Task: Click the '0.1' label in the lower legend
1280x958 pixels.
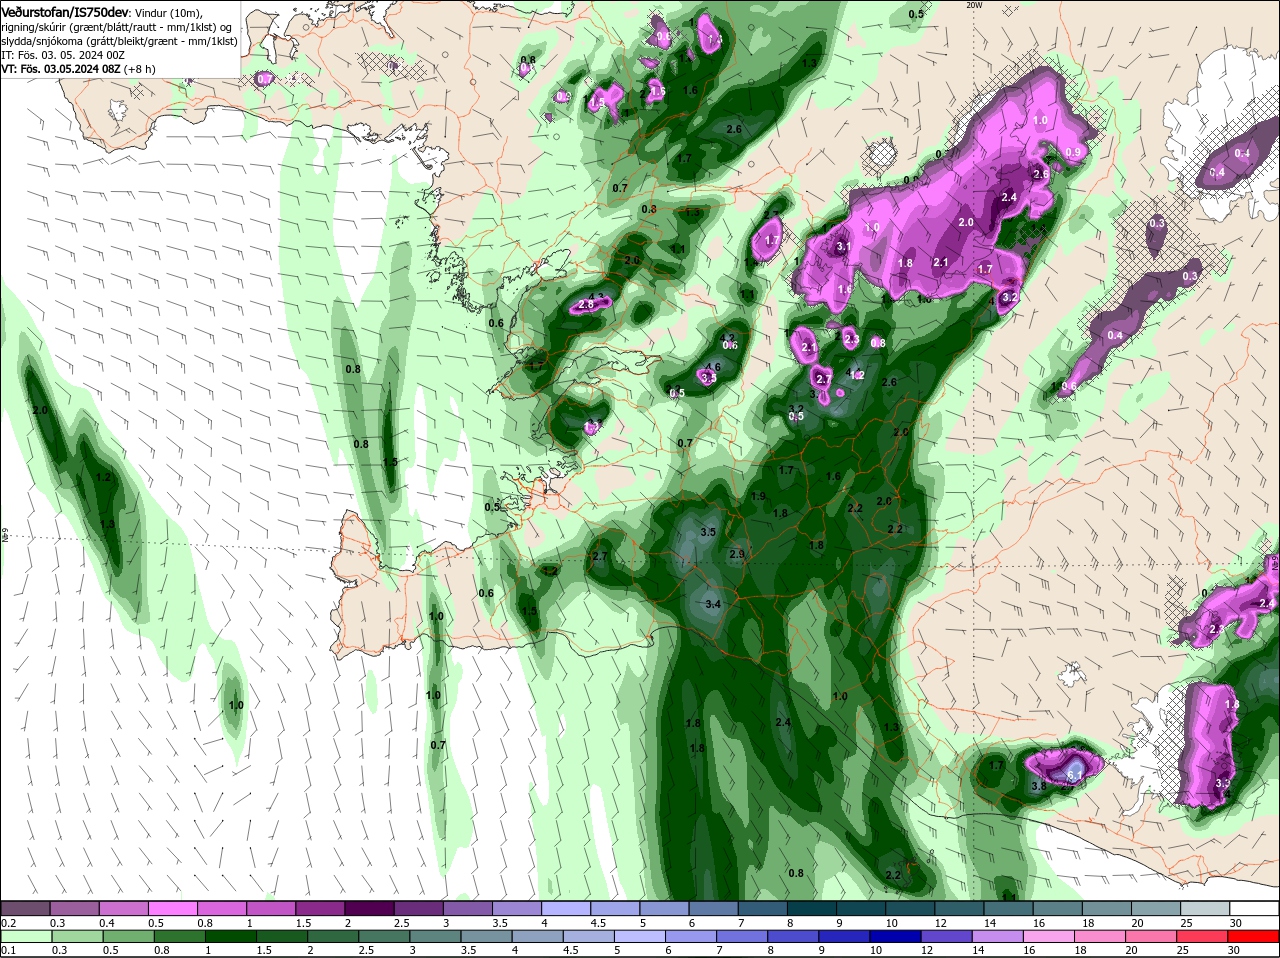Action: click(8, 950)
